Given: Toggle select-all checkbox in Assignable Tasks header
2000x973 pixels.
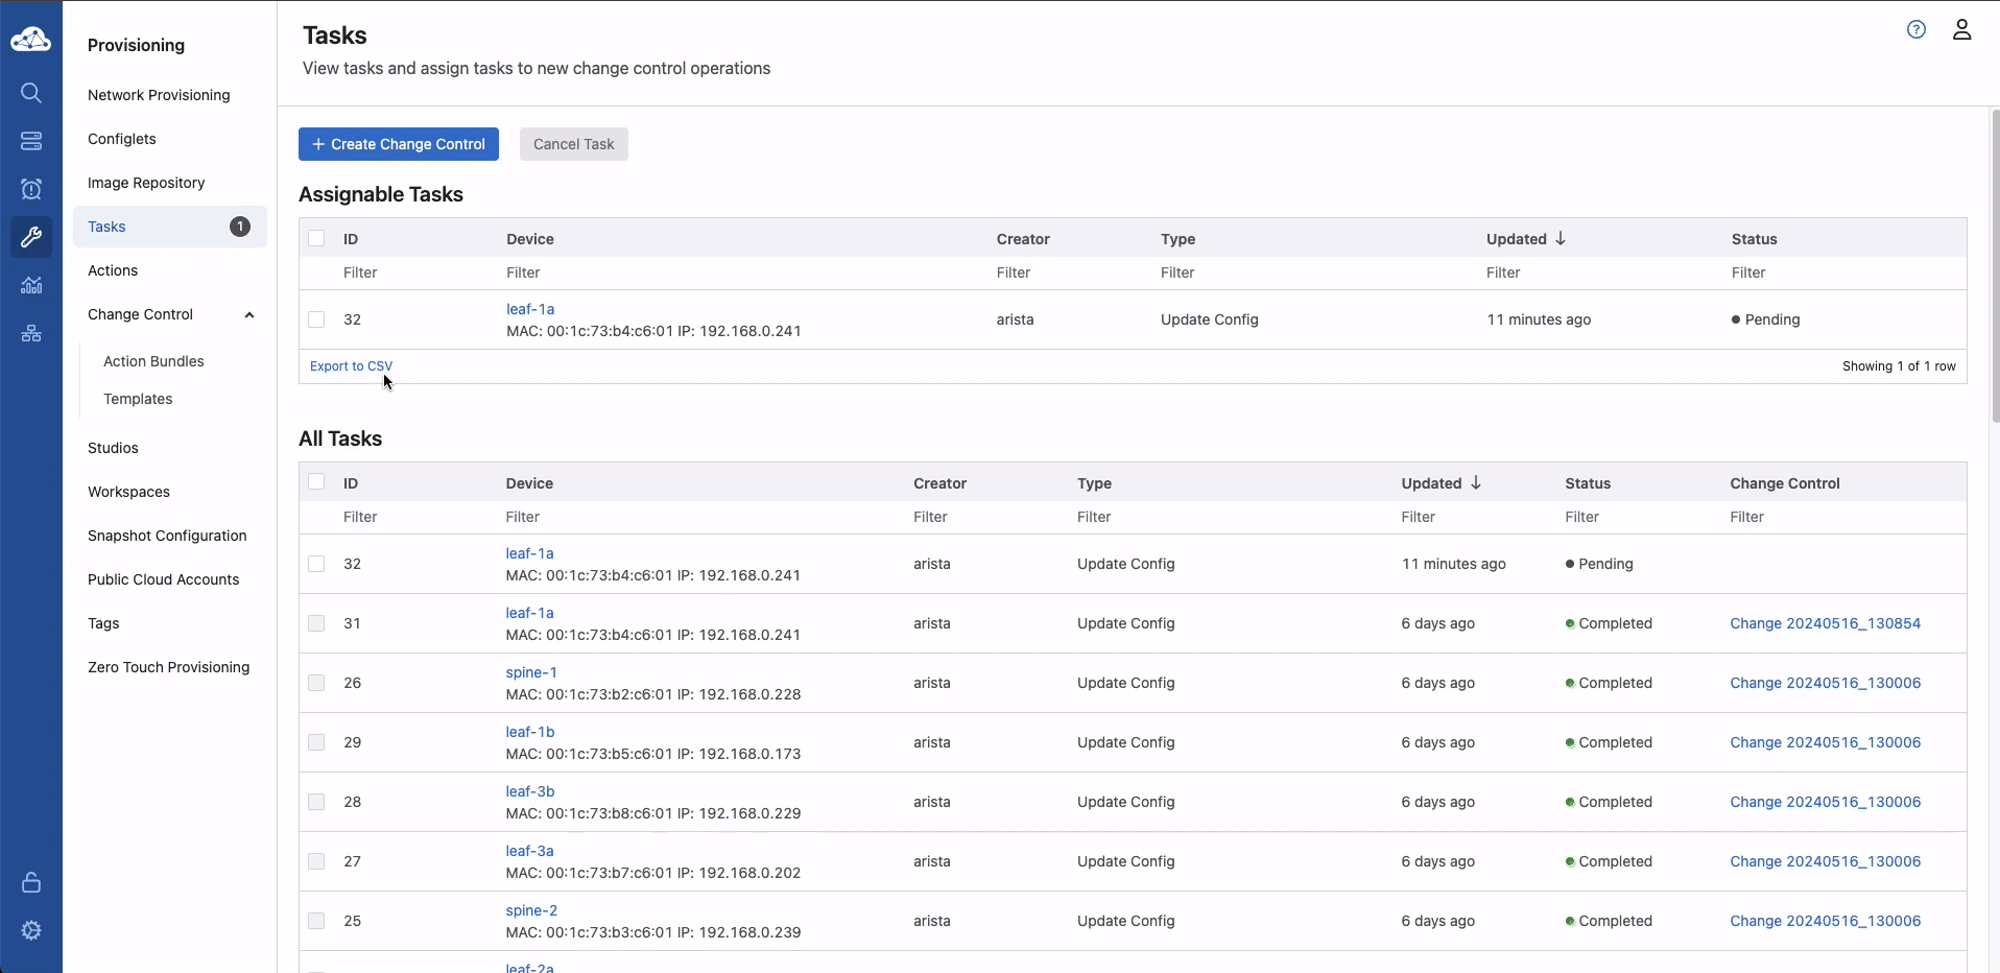Looking at the screenshot, I should click(316, 238).
